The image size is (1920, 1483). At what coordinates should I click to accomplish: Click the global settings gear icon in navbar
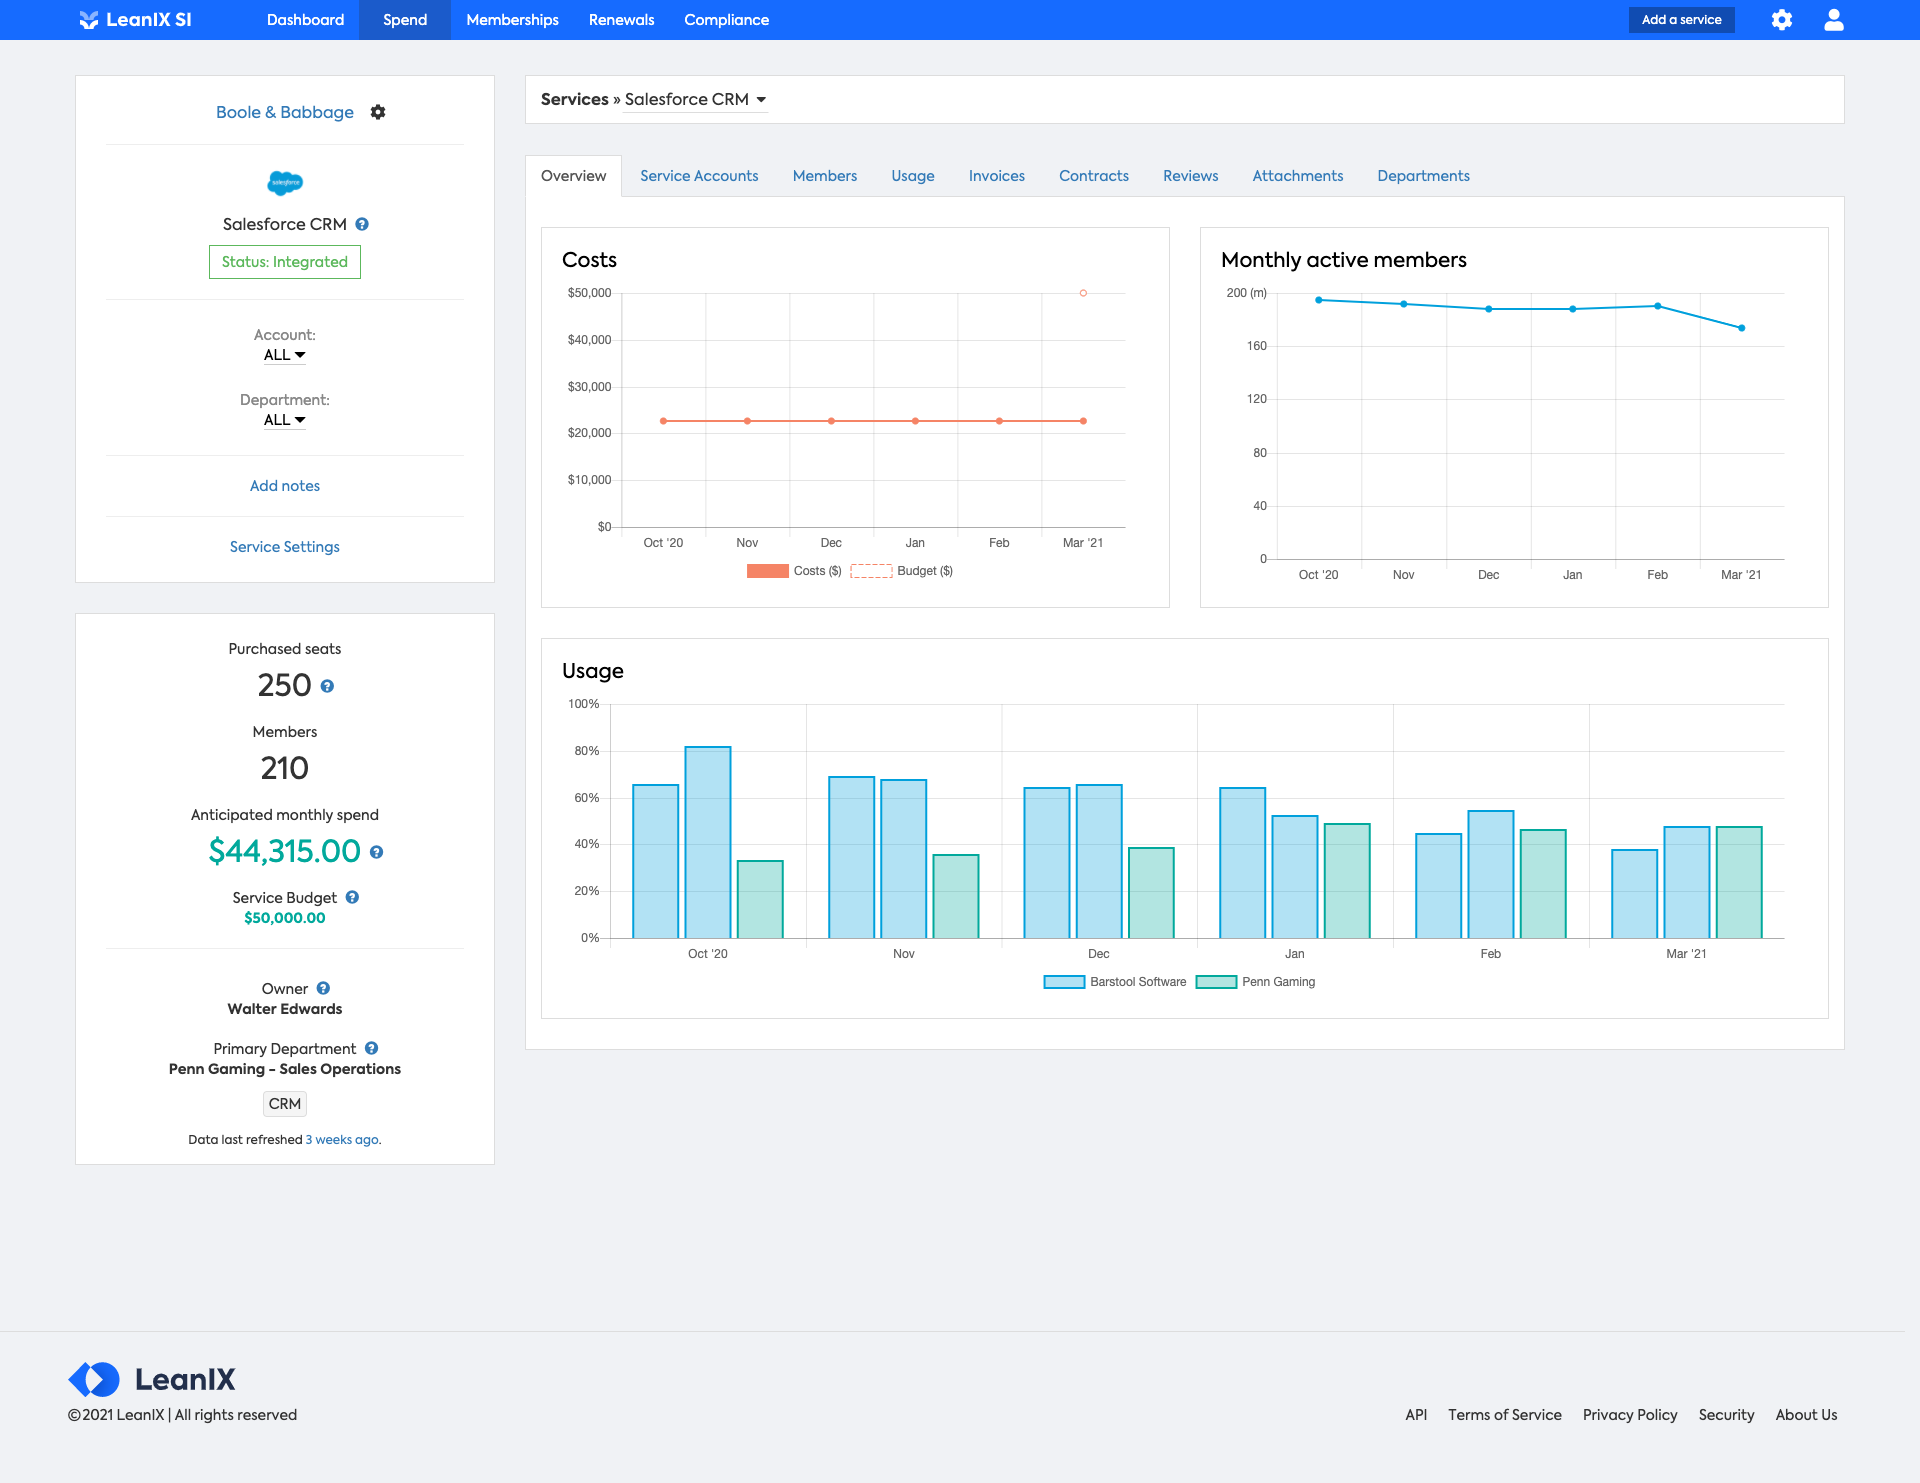(1780, 20)
